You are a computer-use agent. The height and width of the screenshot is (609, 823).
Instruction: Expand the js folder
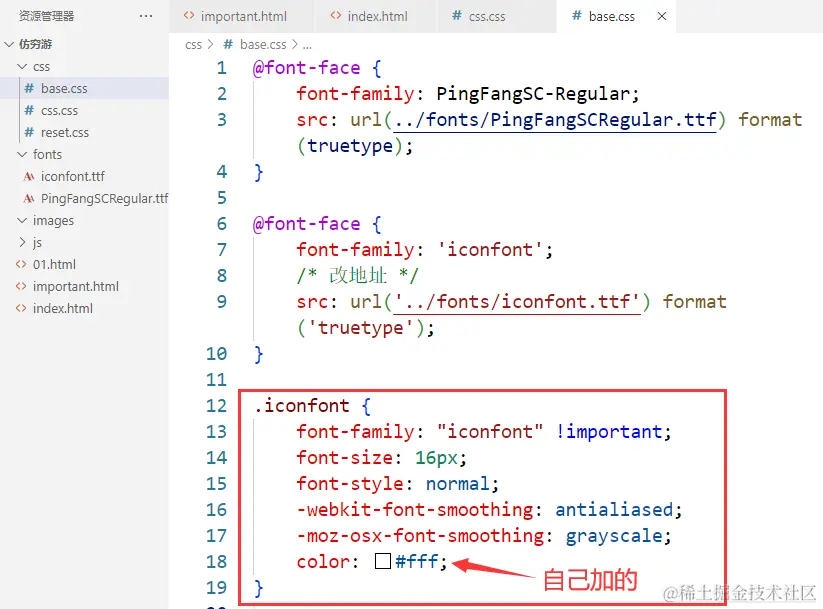22,242
